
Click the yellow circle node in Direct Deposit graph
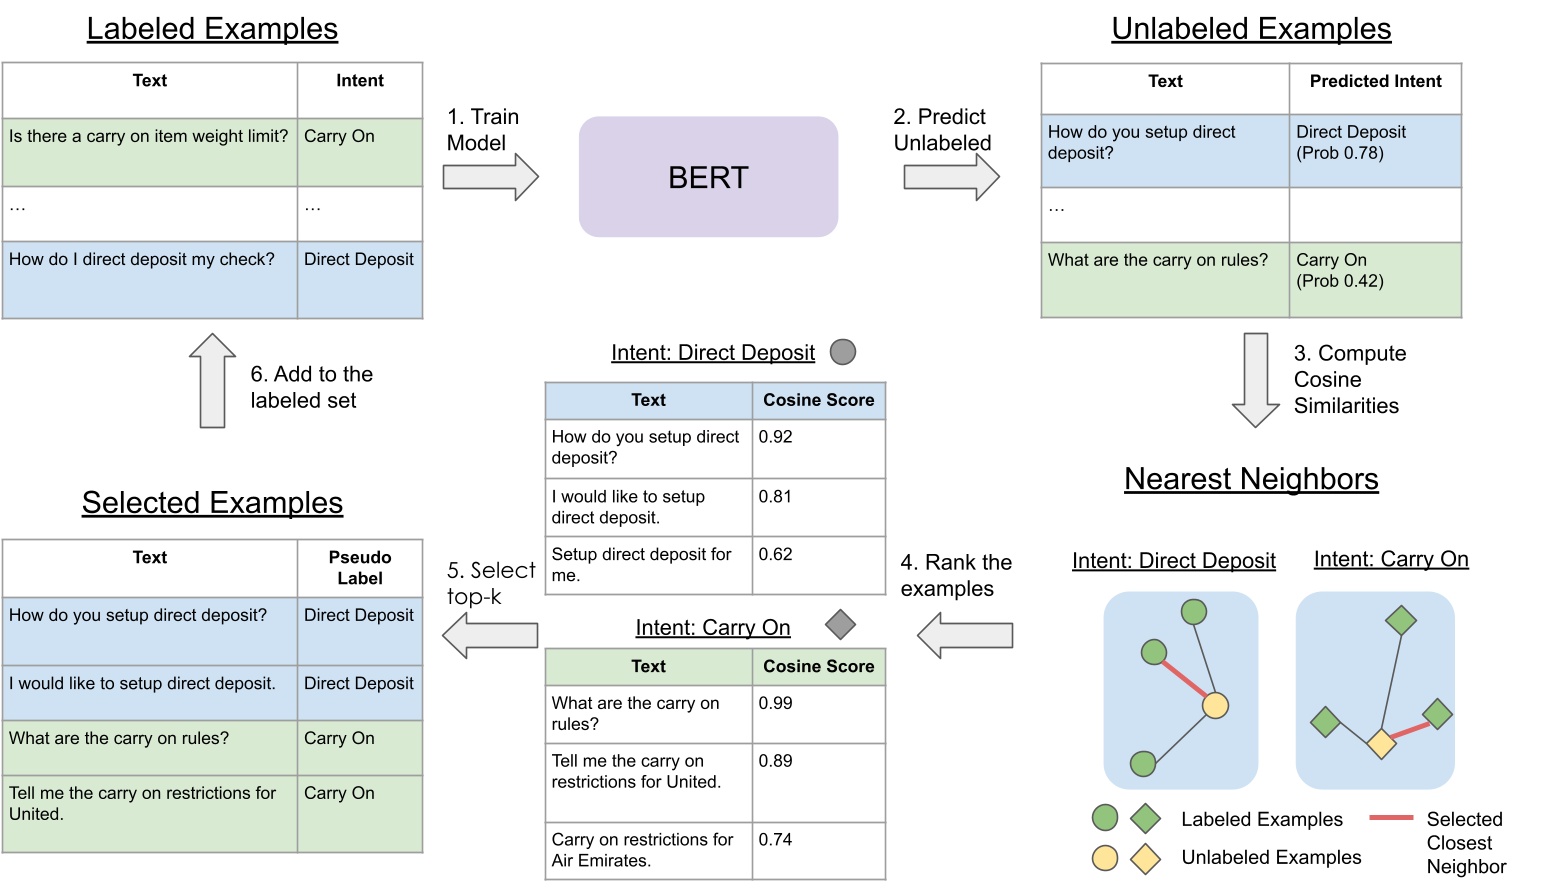(x=1215, y=706)
